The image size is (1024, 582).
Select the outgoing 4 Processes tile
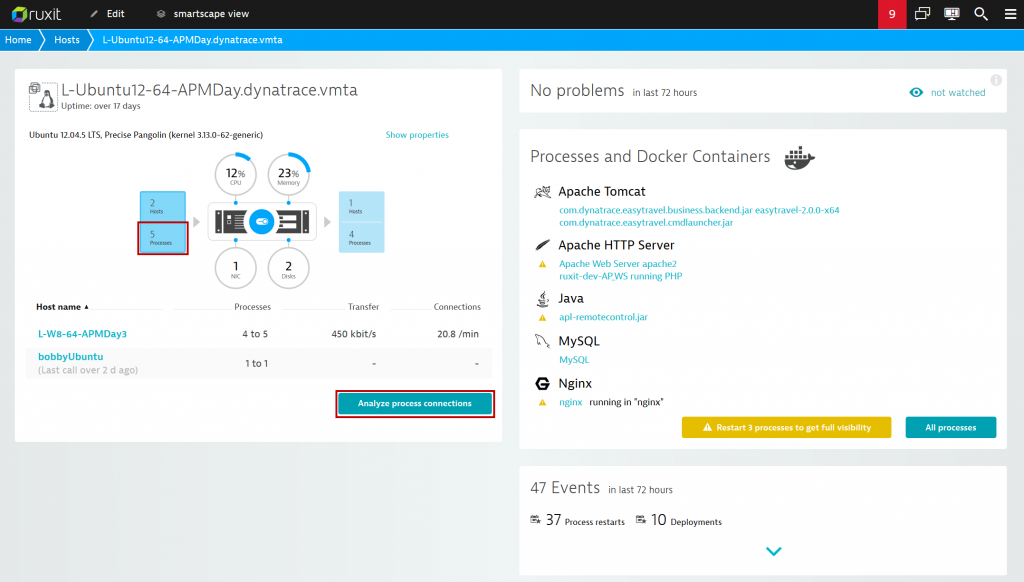[x=361, y=238]
